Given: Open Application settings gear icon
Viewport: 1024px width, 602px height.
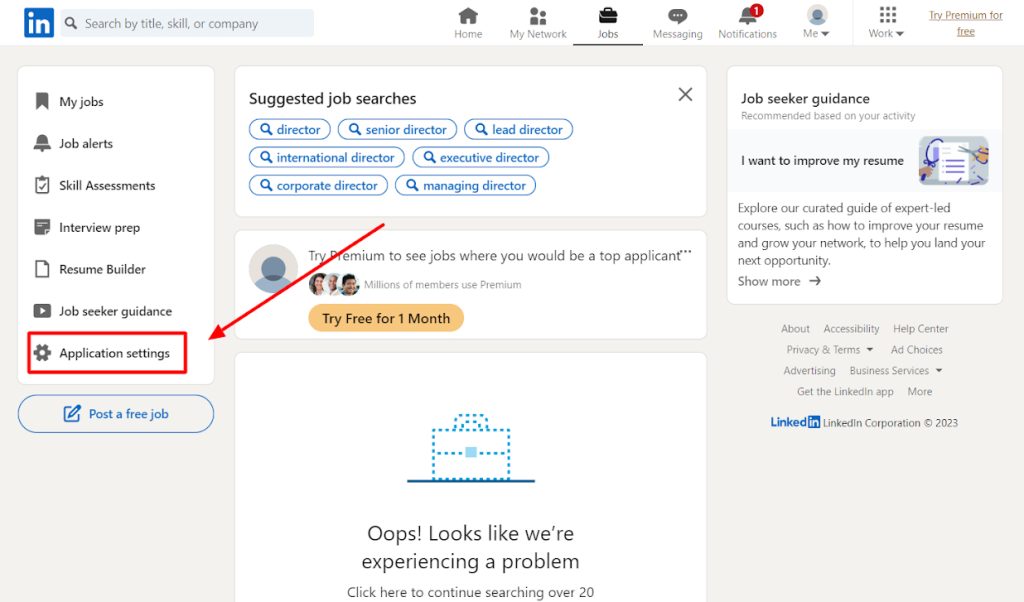Looking at the screenshot, I should pyautogui.click(x=42, y=352).
